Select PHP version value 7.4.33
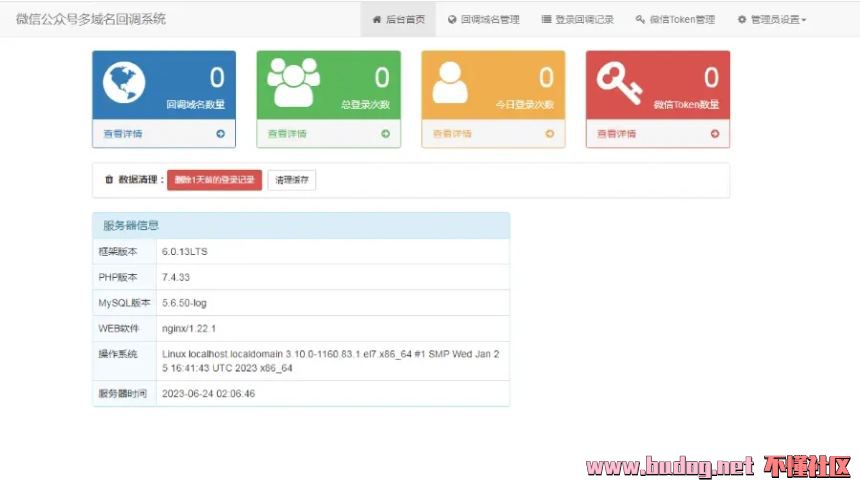 point(176,277)
